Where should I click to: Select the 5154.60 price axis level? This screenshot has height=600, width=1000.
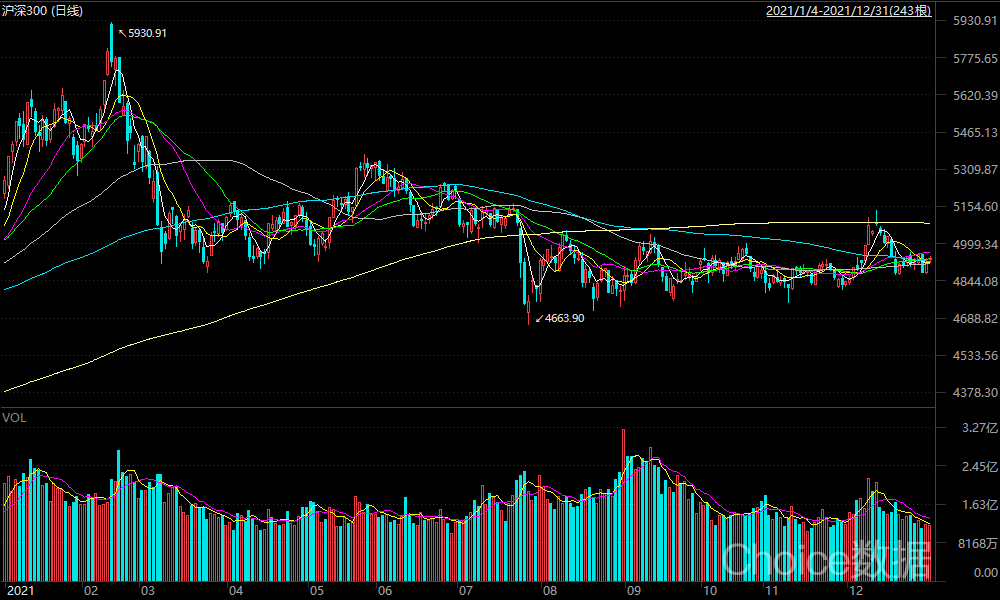coord(974,207)
